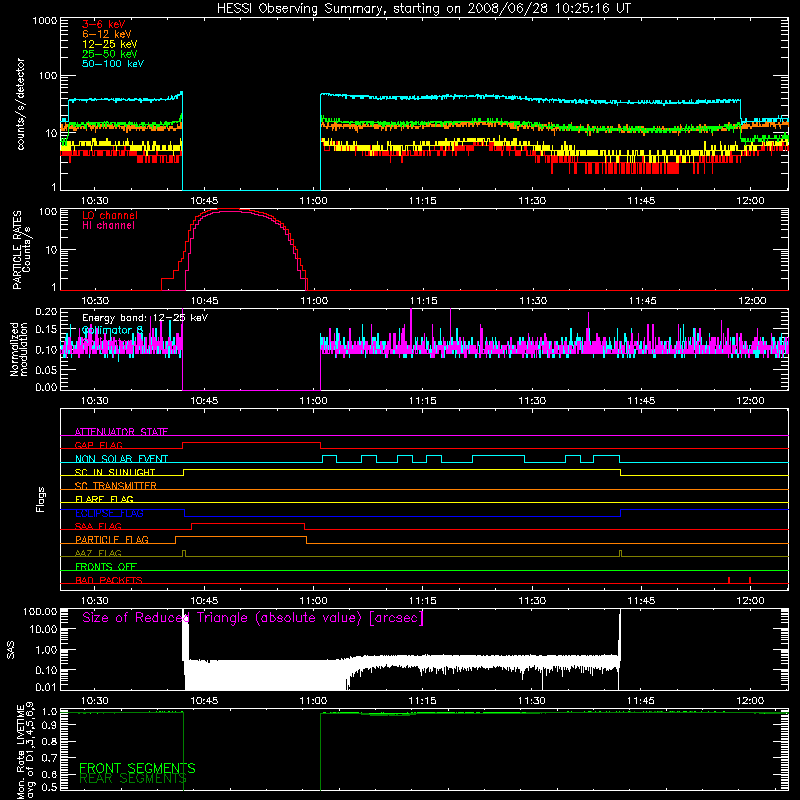The height and width of the screenshot is (800, 800).
Task: Click the SC TRANSMITTER flag label
Action: point(116,486)
